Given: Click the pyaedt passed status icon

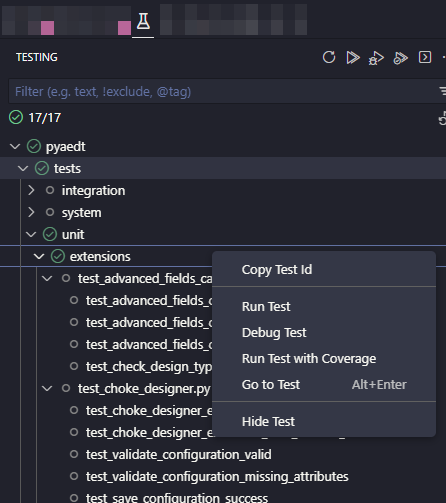Looking at the screenshot, I should point(34,146).
